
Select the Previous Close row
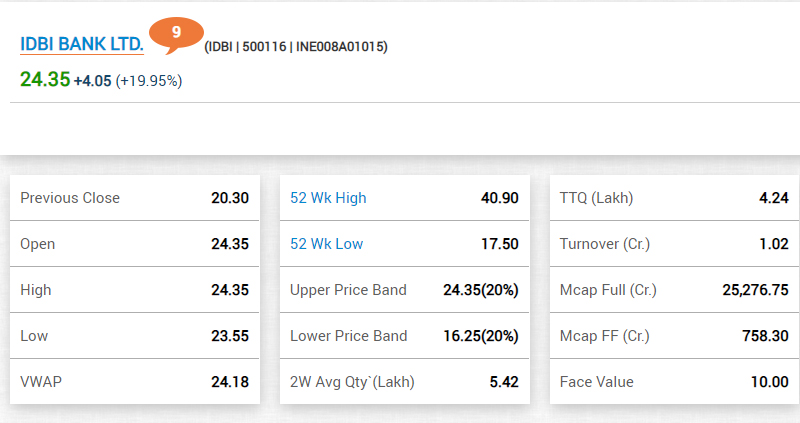point(135,198)
